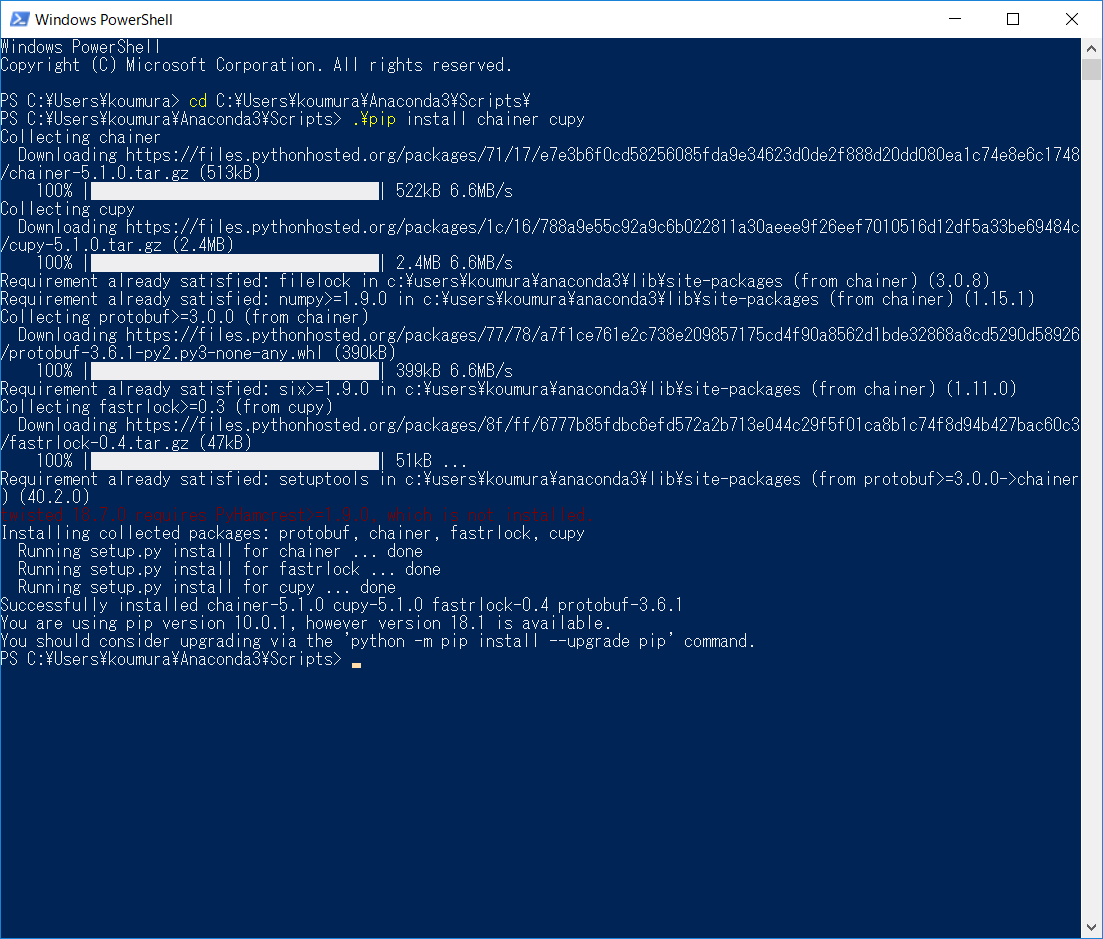Click the 'Windows PowerShell' title text
Viewport: 1103px width, 939px height.
click(103, 20)
